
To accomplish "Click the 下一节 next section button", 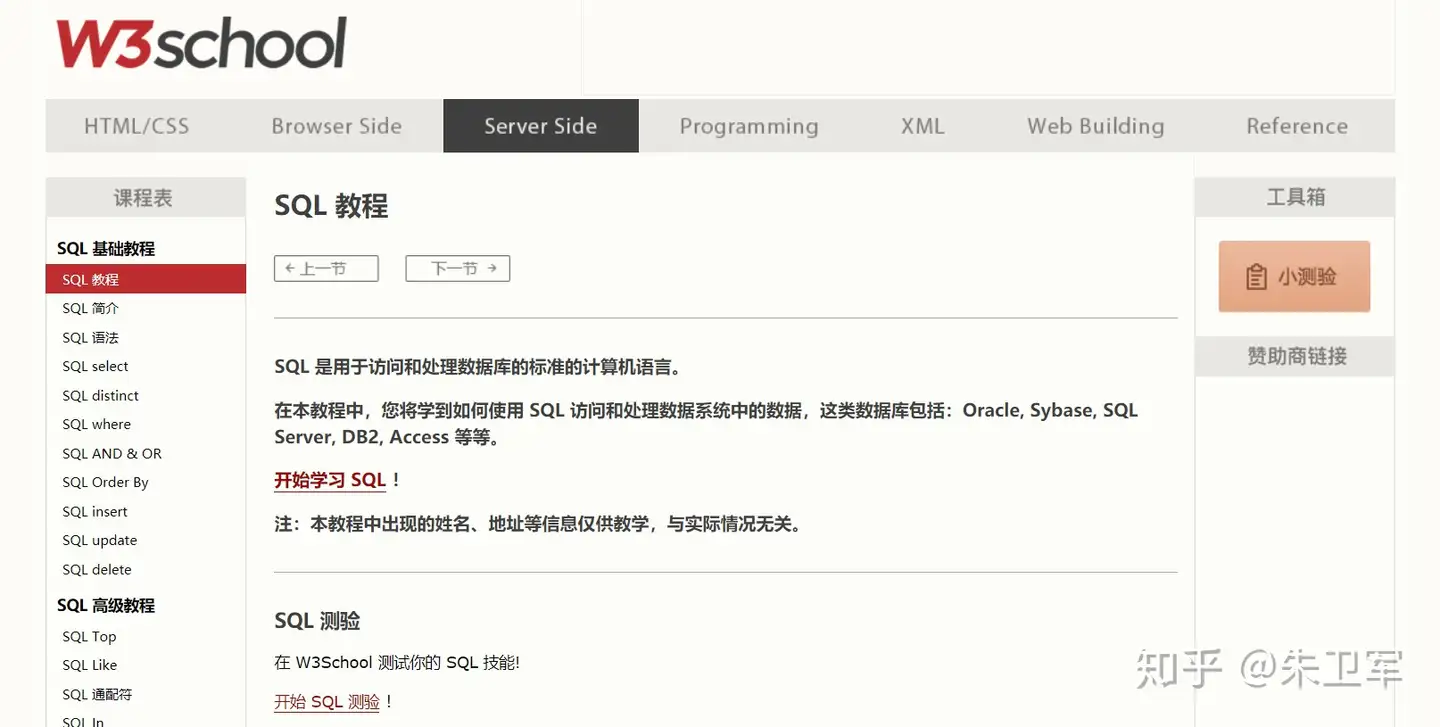I will [x=458, y=268].
